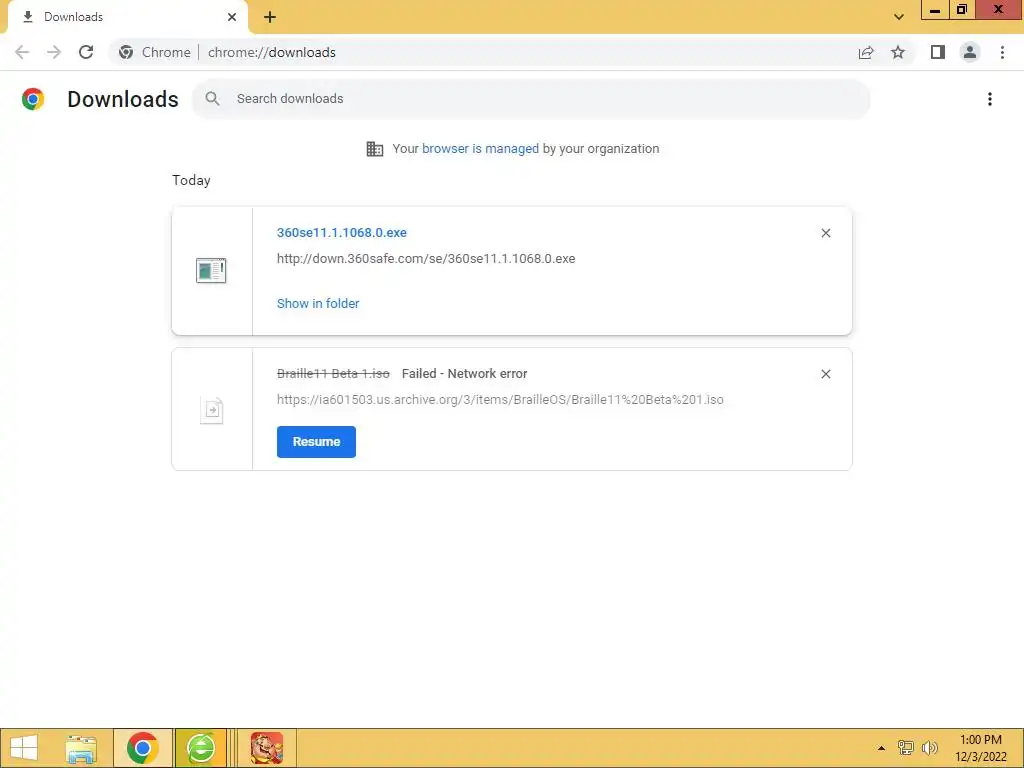Open the 'browser is managed' link
The image size is (1024, 768).
(480, 149)
